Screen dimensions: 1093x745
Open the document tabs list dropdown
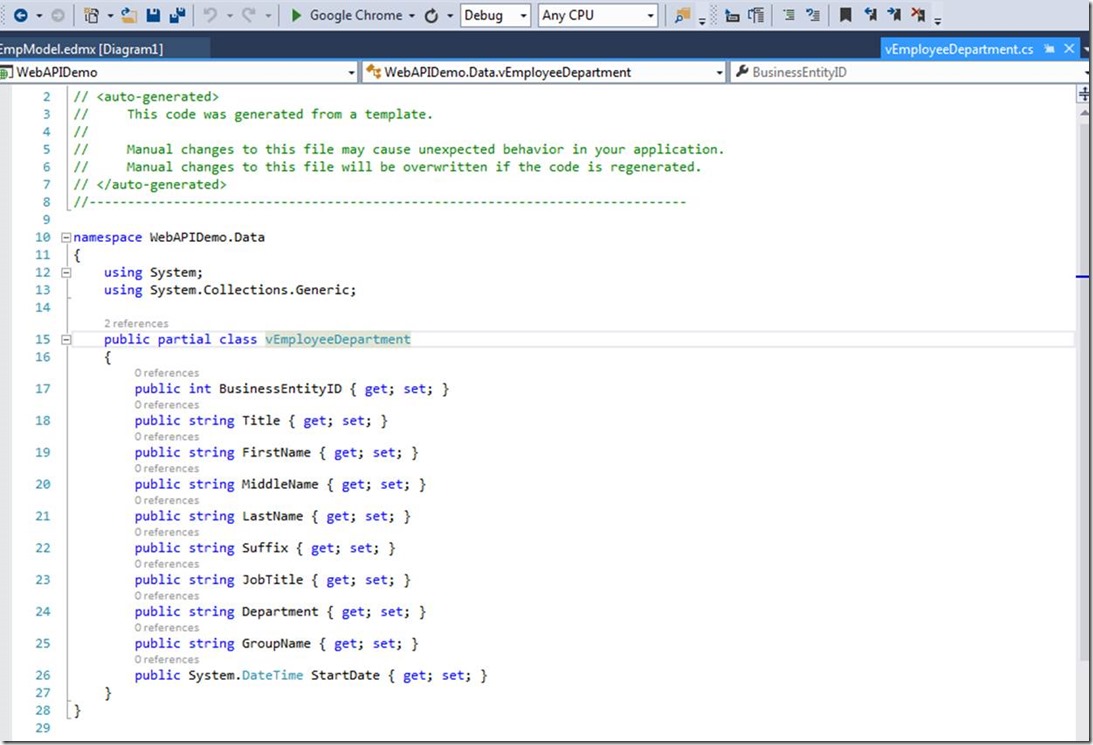click(1086, 49)
